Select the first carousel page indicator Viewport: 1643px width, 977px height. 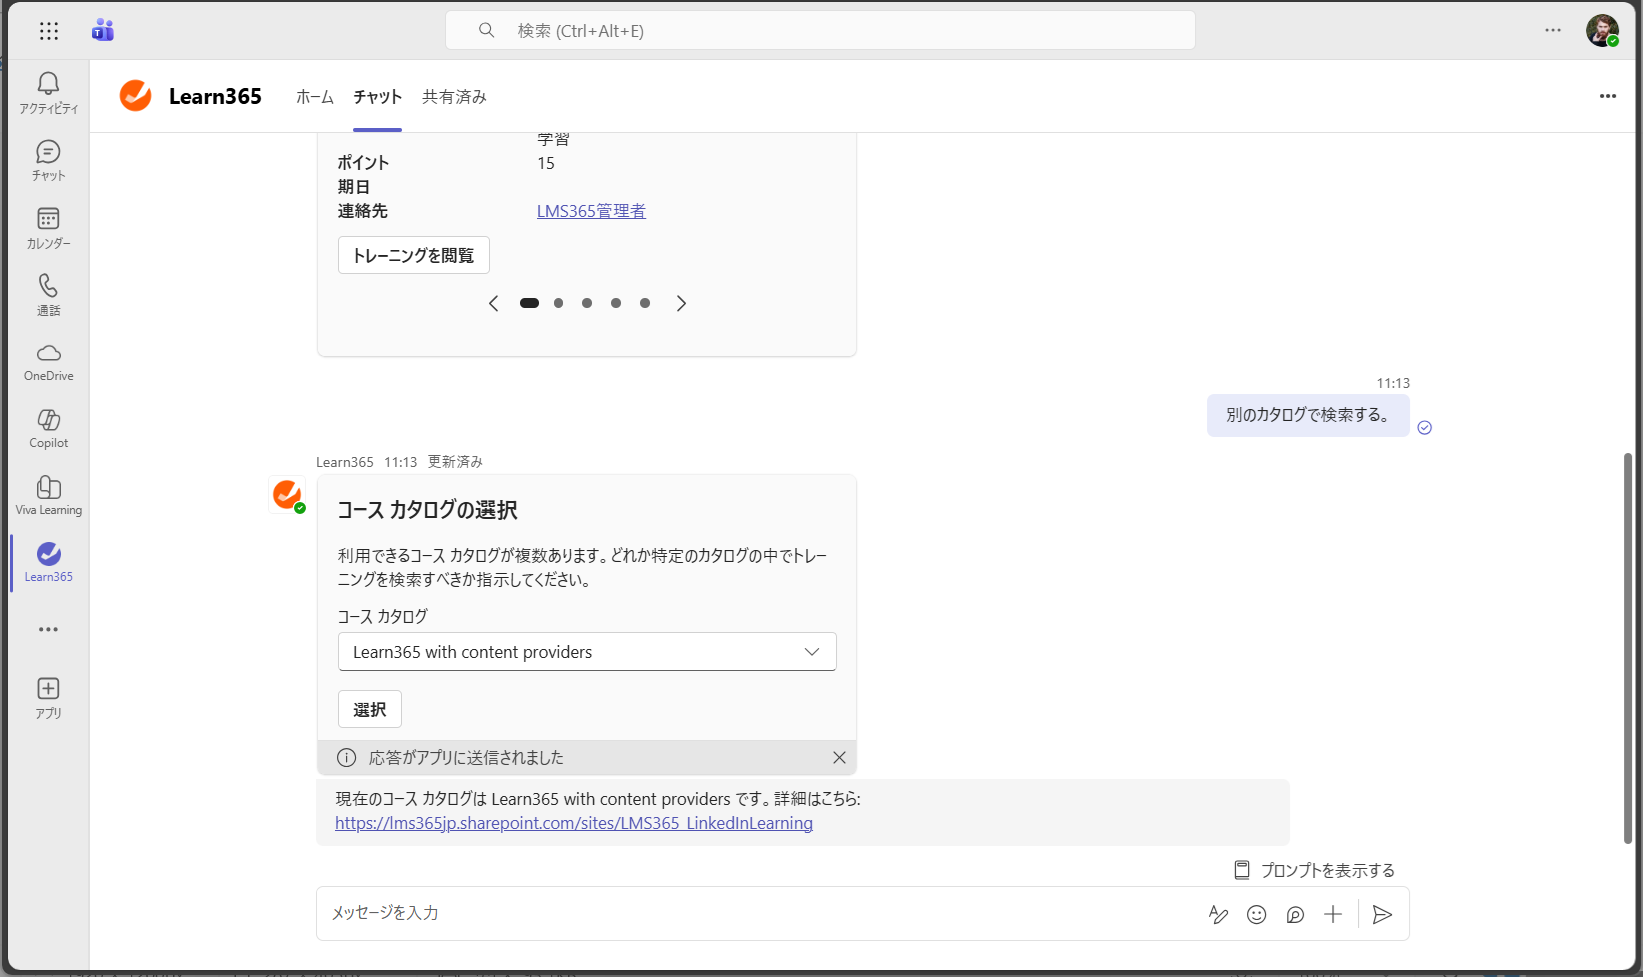click(529, 303)
